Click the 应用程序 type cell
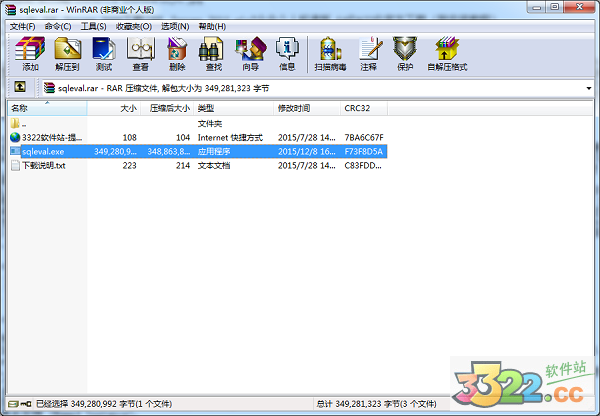600x416 pixels. pyautogui.click(x=214, y=152)
